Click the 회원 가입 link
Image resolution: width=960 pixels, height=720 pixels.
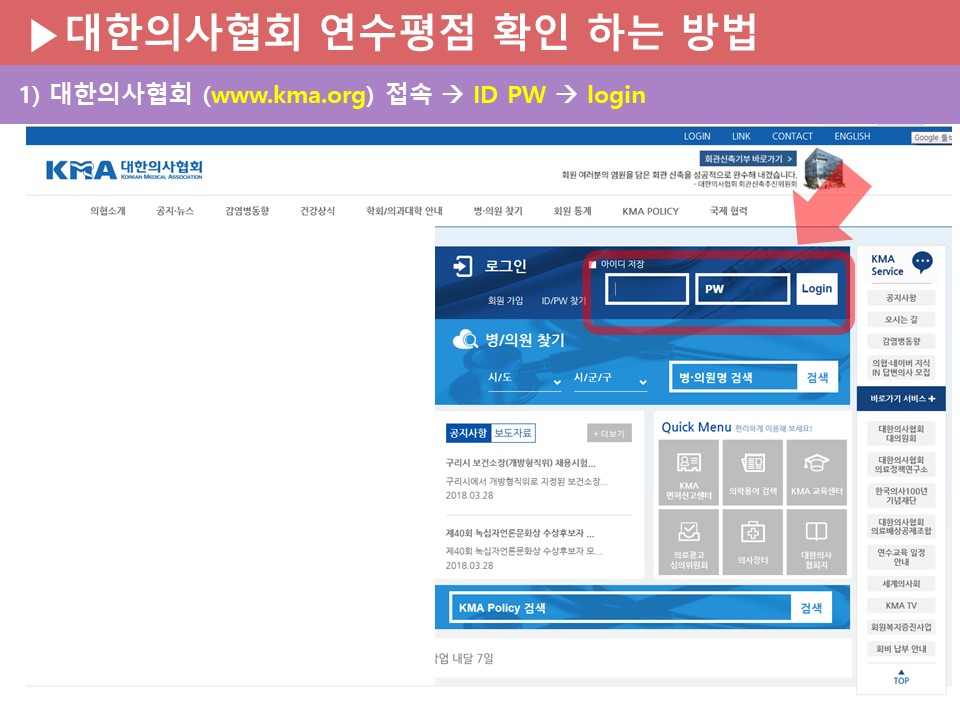pyautogui.click(x=505, y=300)
